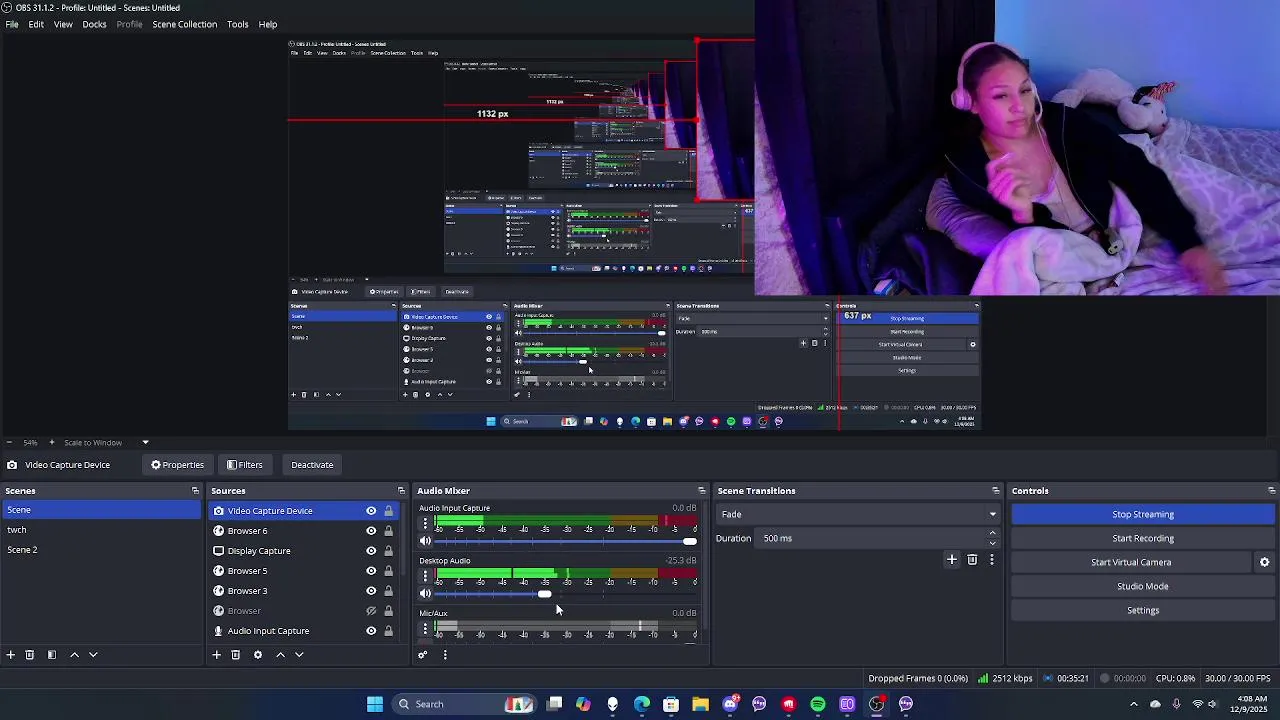Image resolution: width=1280 pixels, height=720 pixels.
Task: Toggle lock on Browser 5 source
Action: pyautogui.click(x=389, y=571)
